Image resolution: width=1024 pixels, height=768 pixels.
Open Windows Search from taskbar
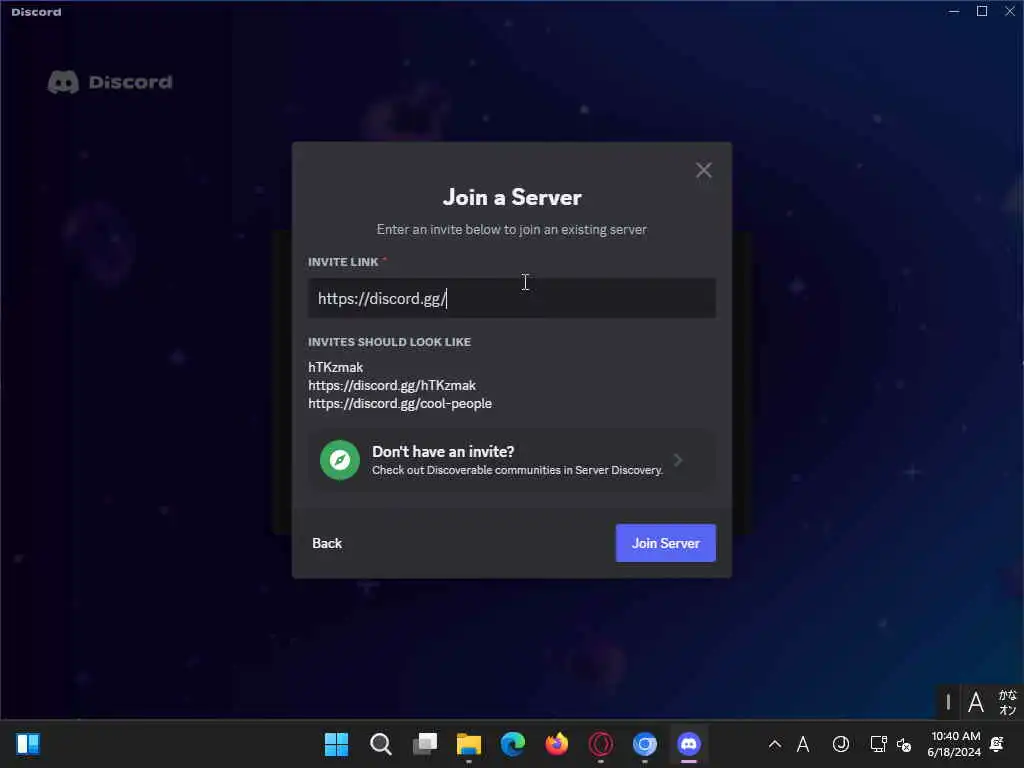[x=381, y=744]
